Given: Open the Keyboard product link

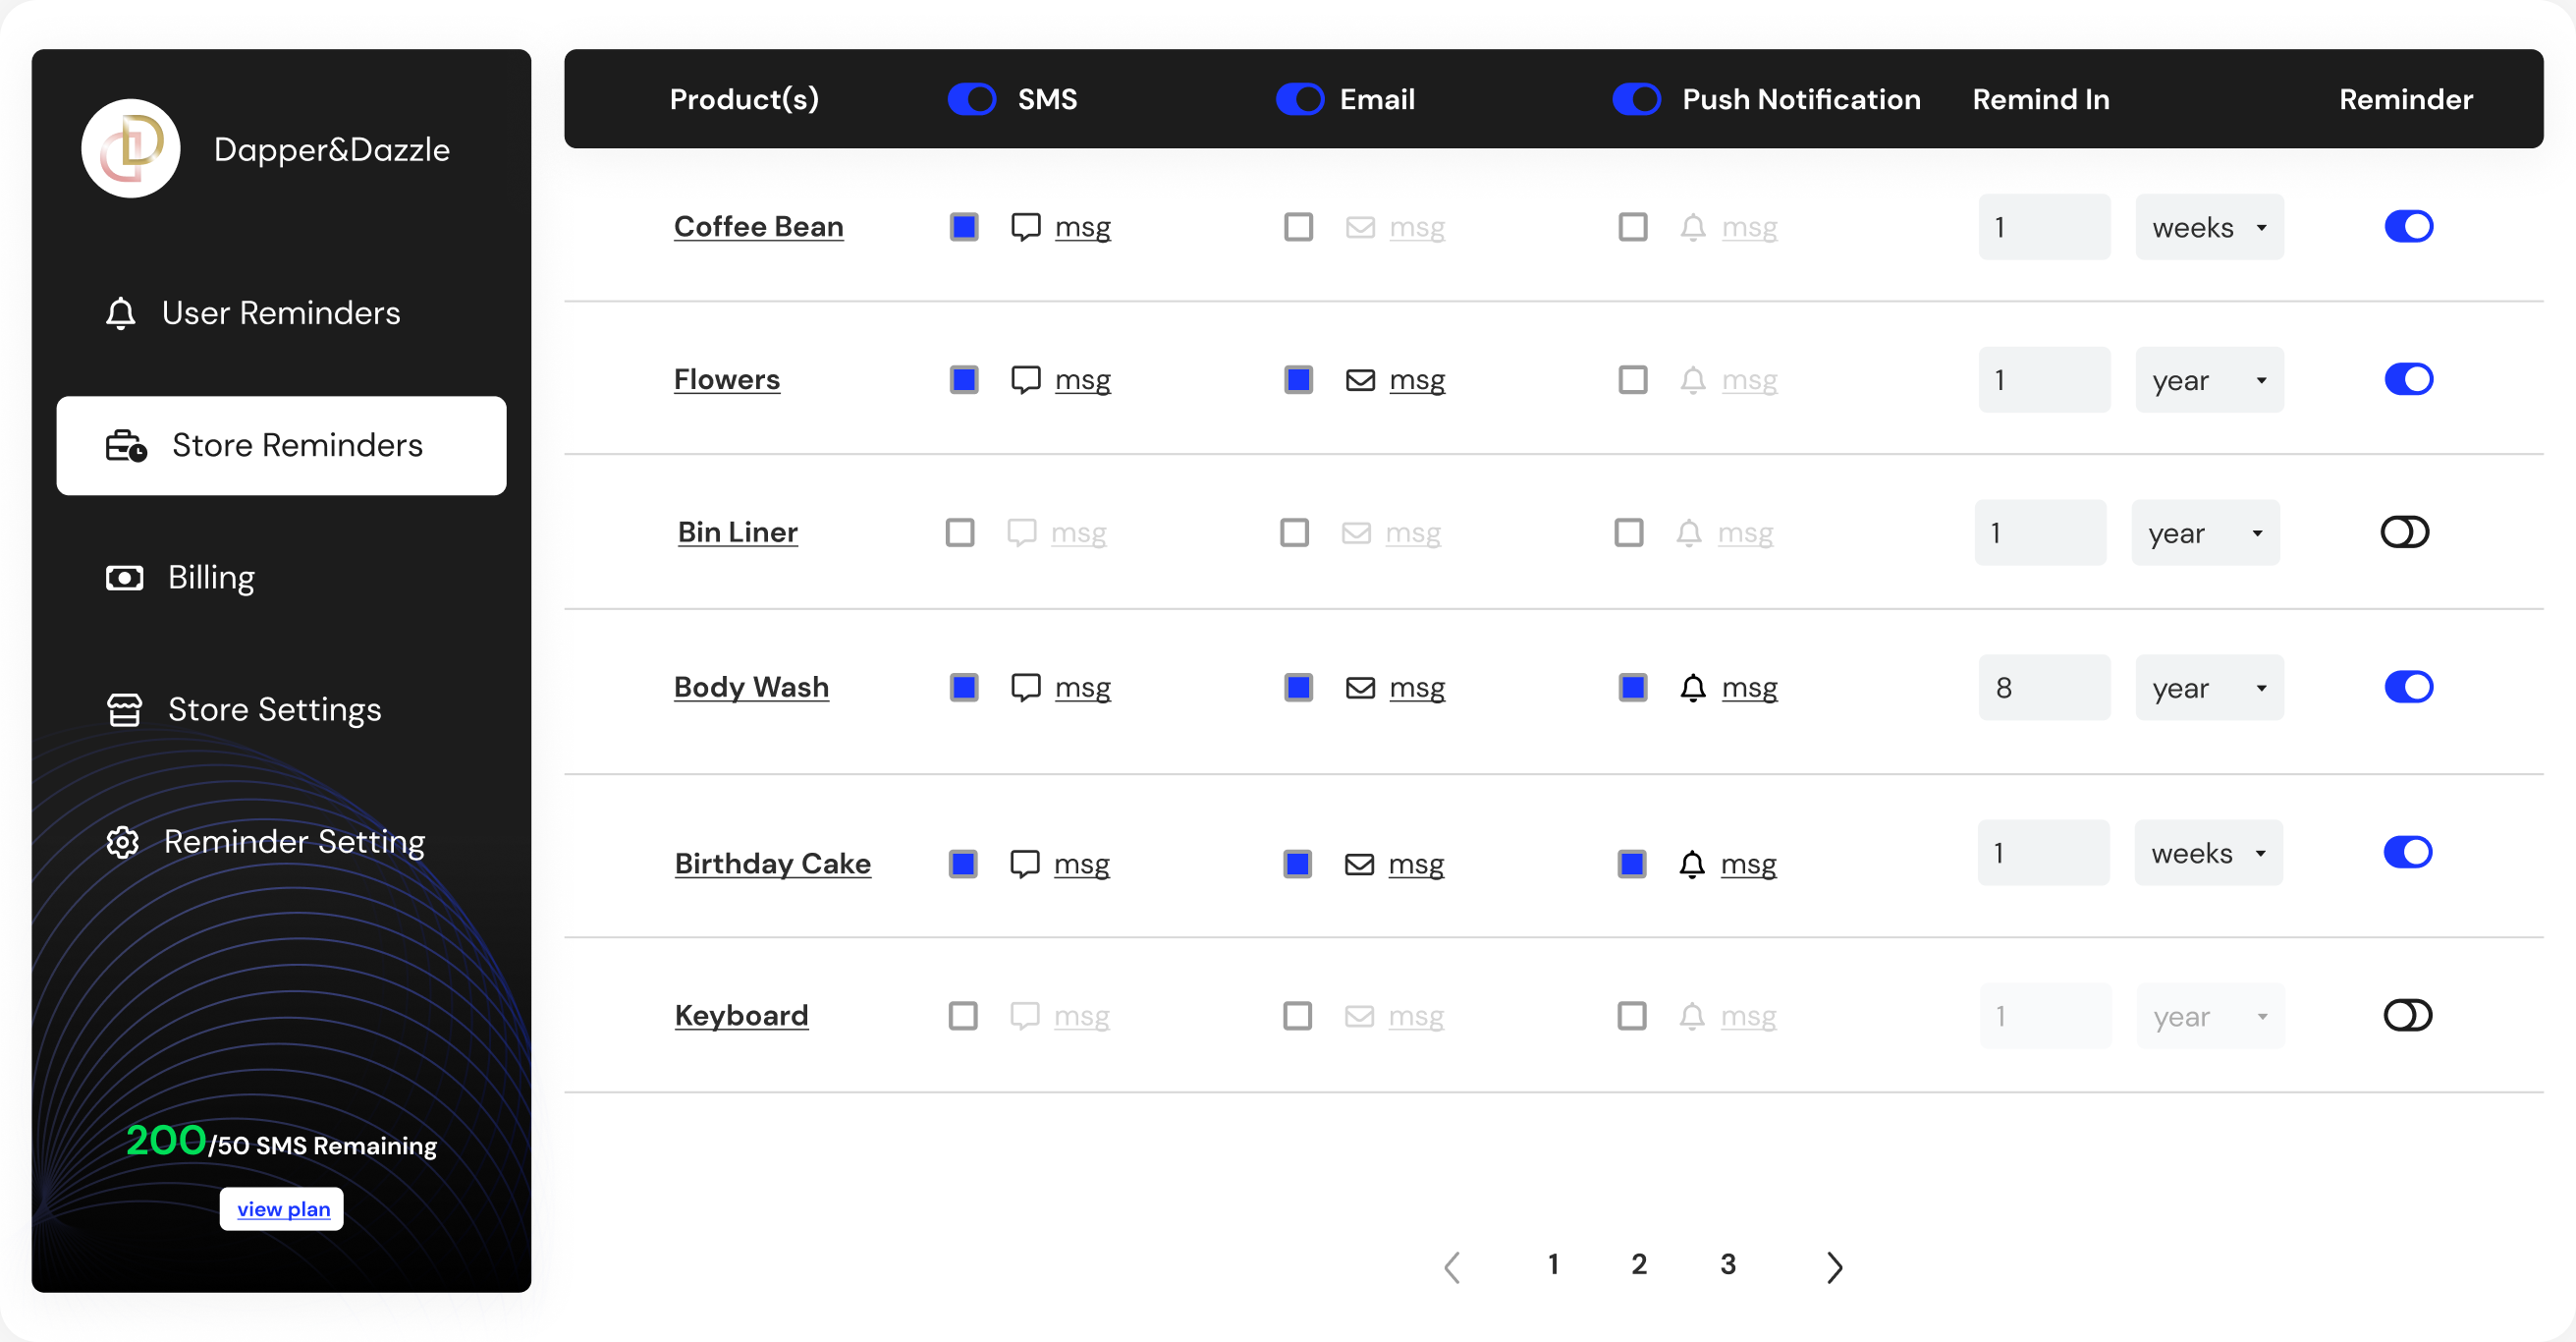Looking at the screenshot, I should point(741,1016).
